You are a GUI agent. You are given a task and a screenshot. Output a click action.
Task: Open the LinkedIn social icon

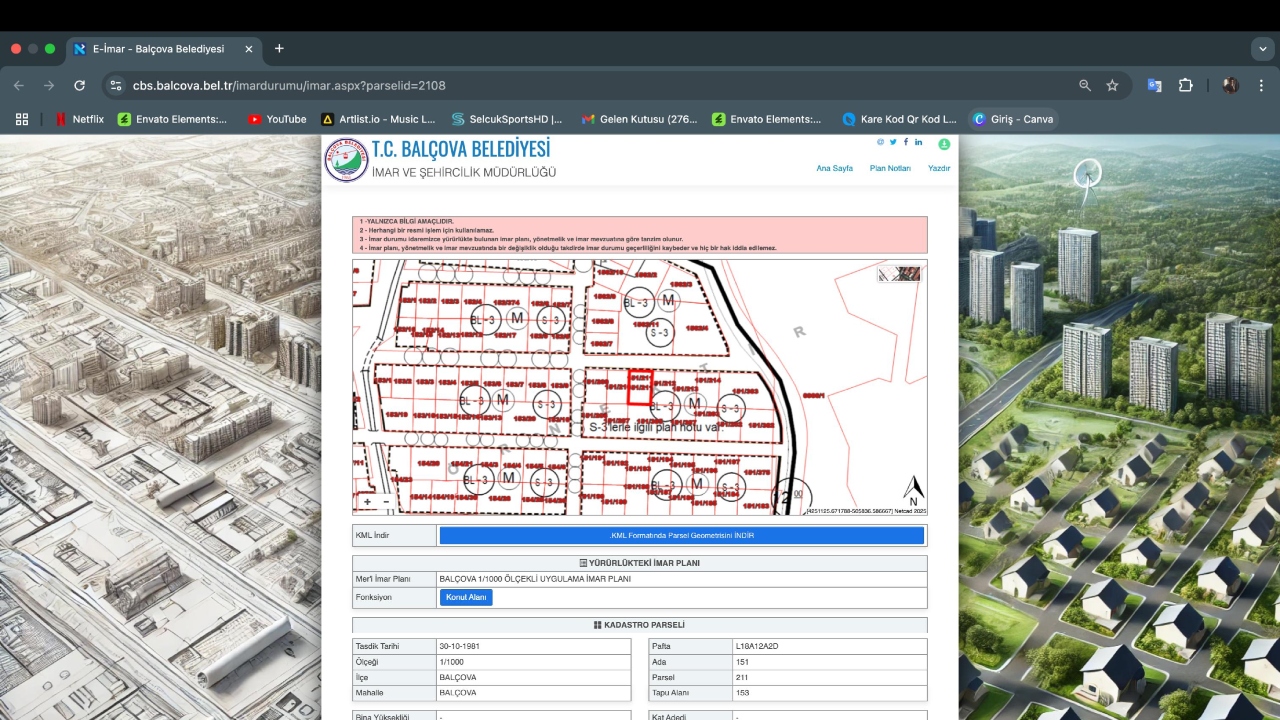tap(919, 142)
